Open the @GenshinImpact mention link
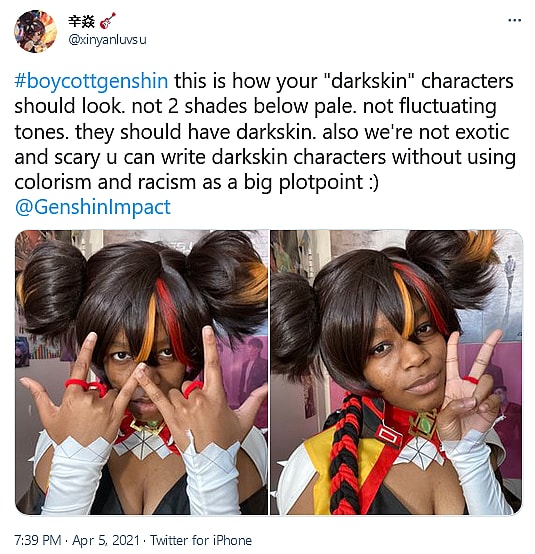 (93, 207)
